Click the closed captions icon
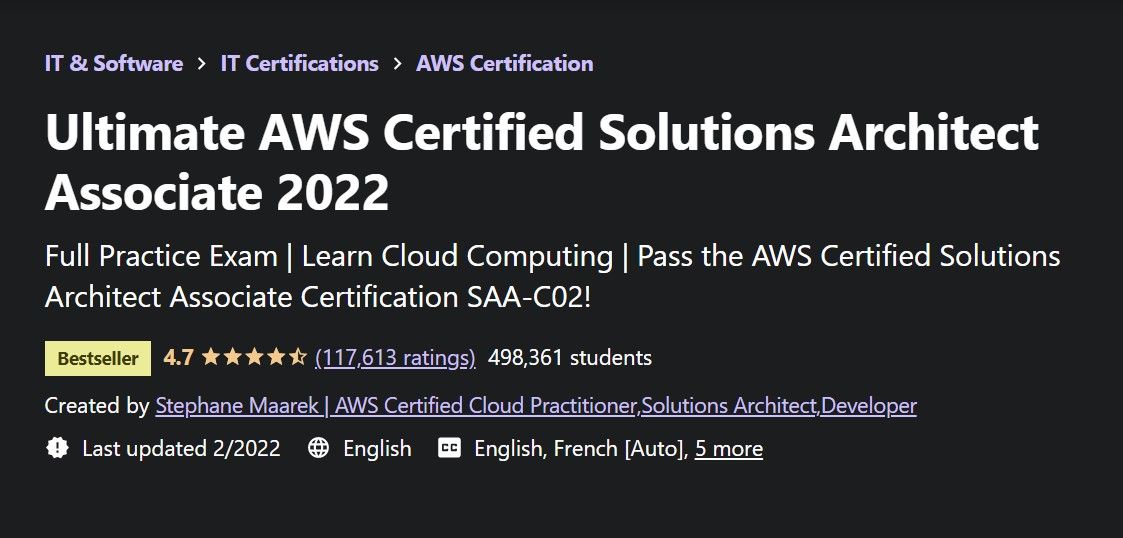The height and width of the screenshot is (538, 1123). 449,449
